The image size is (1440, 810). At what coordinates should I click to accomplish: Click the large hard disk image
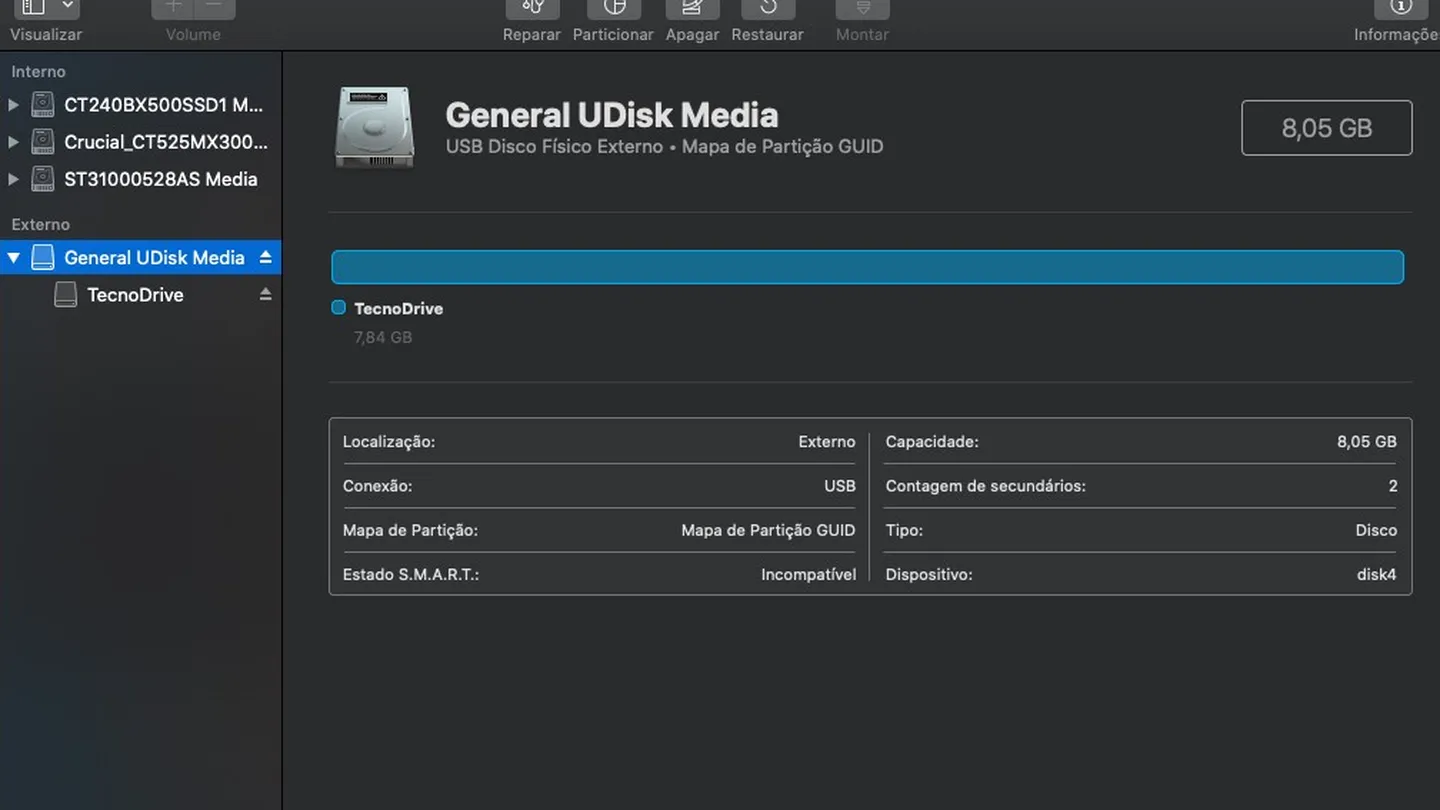tap(374, 127)
